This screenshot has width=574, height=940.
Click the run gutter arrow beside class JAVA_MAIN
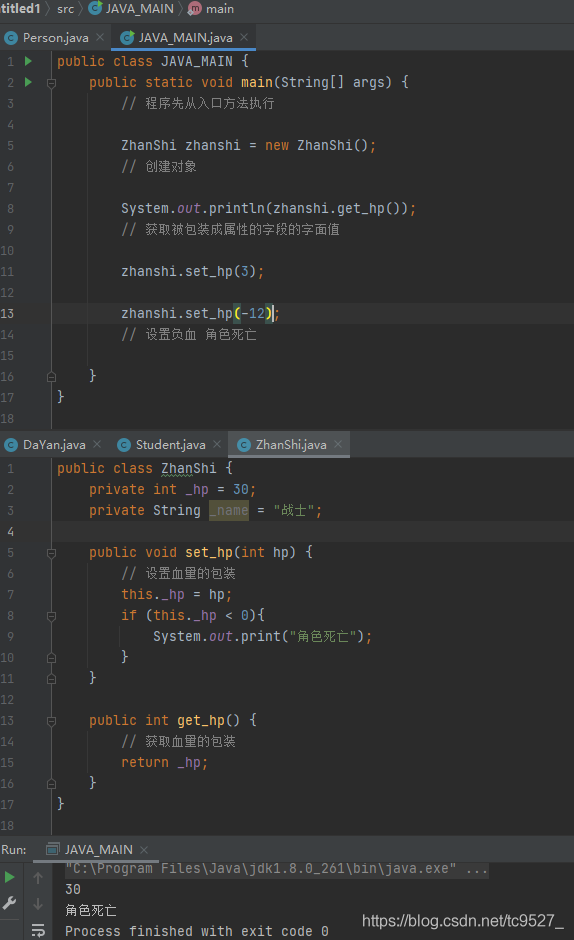28,61
